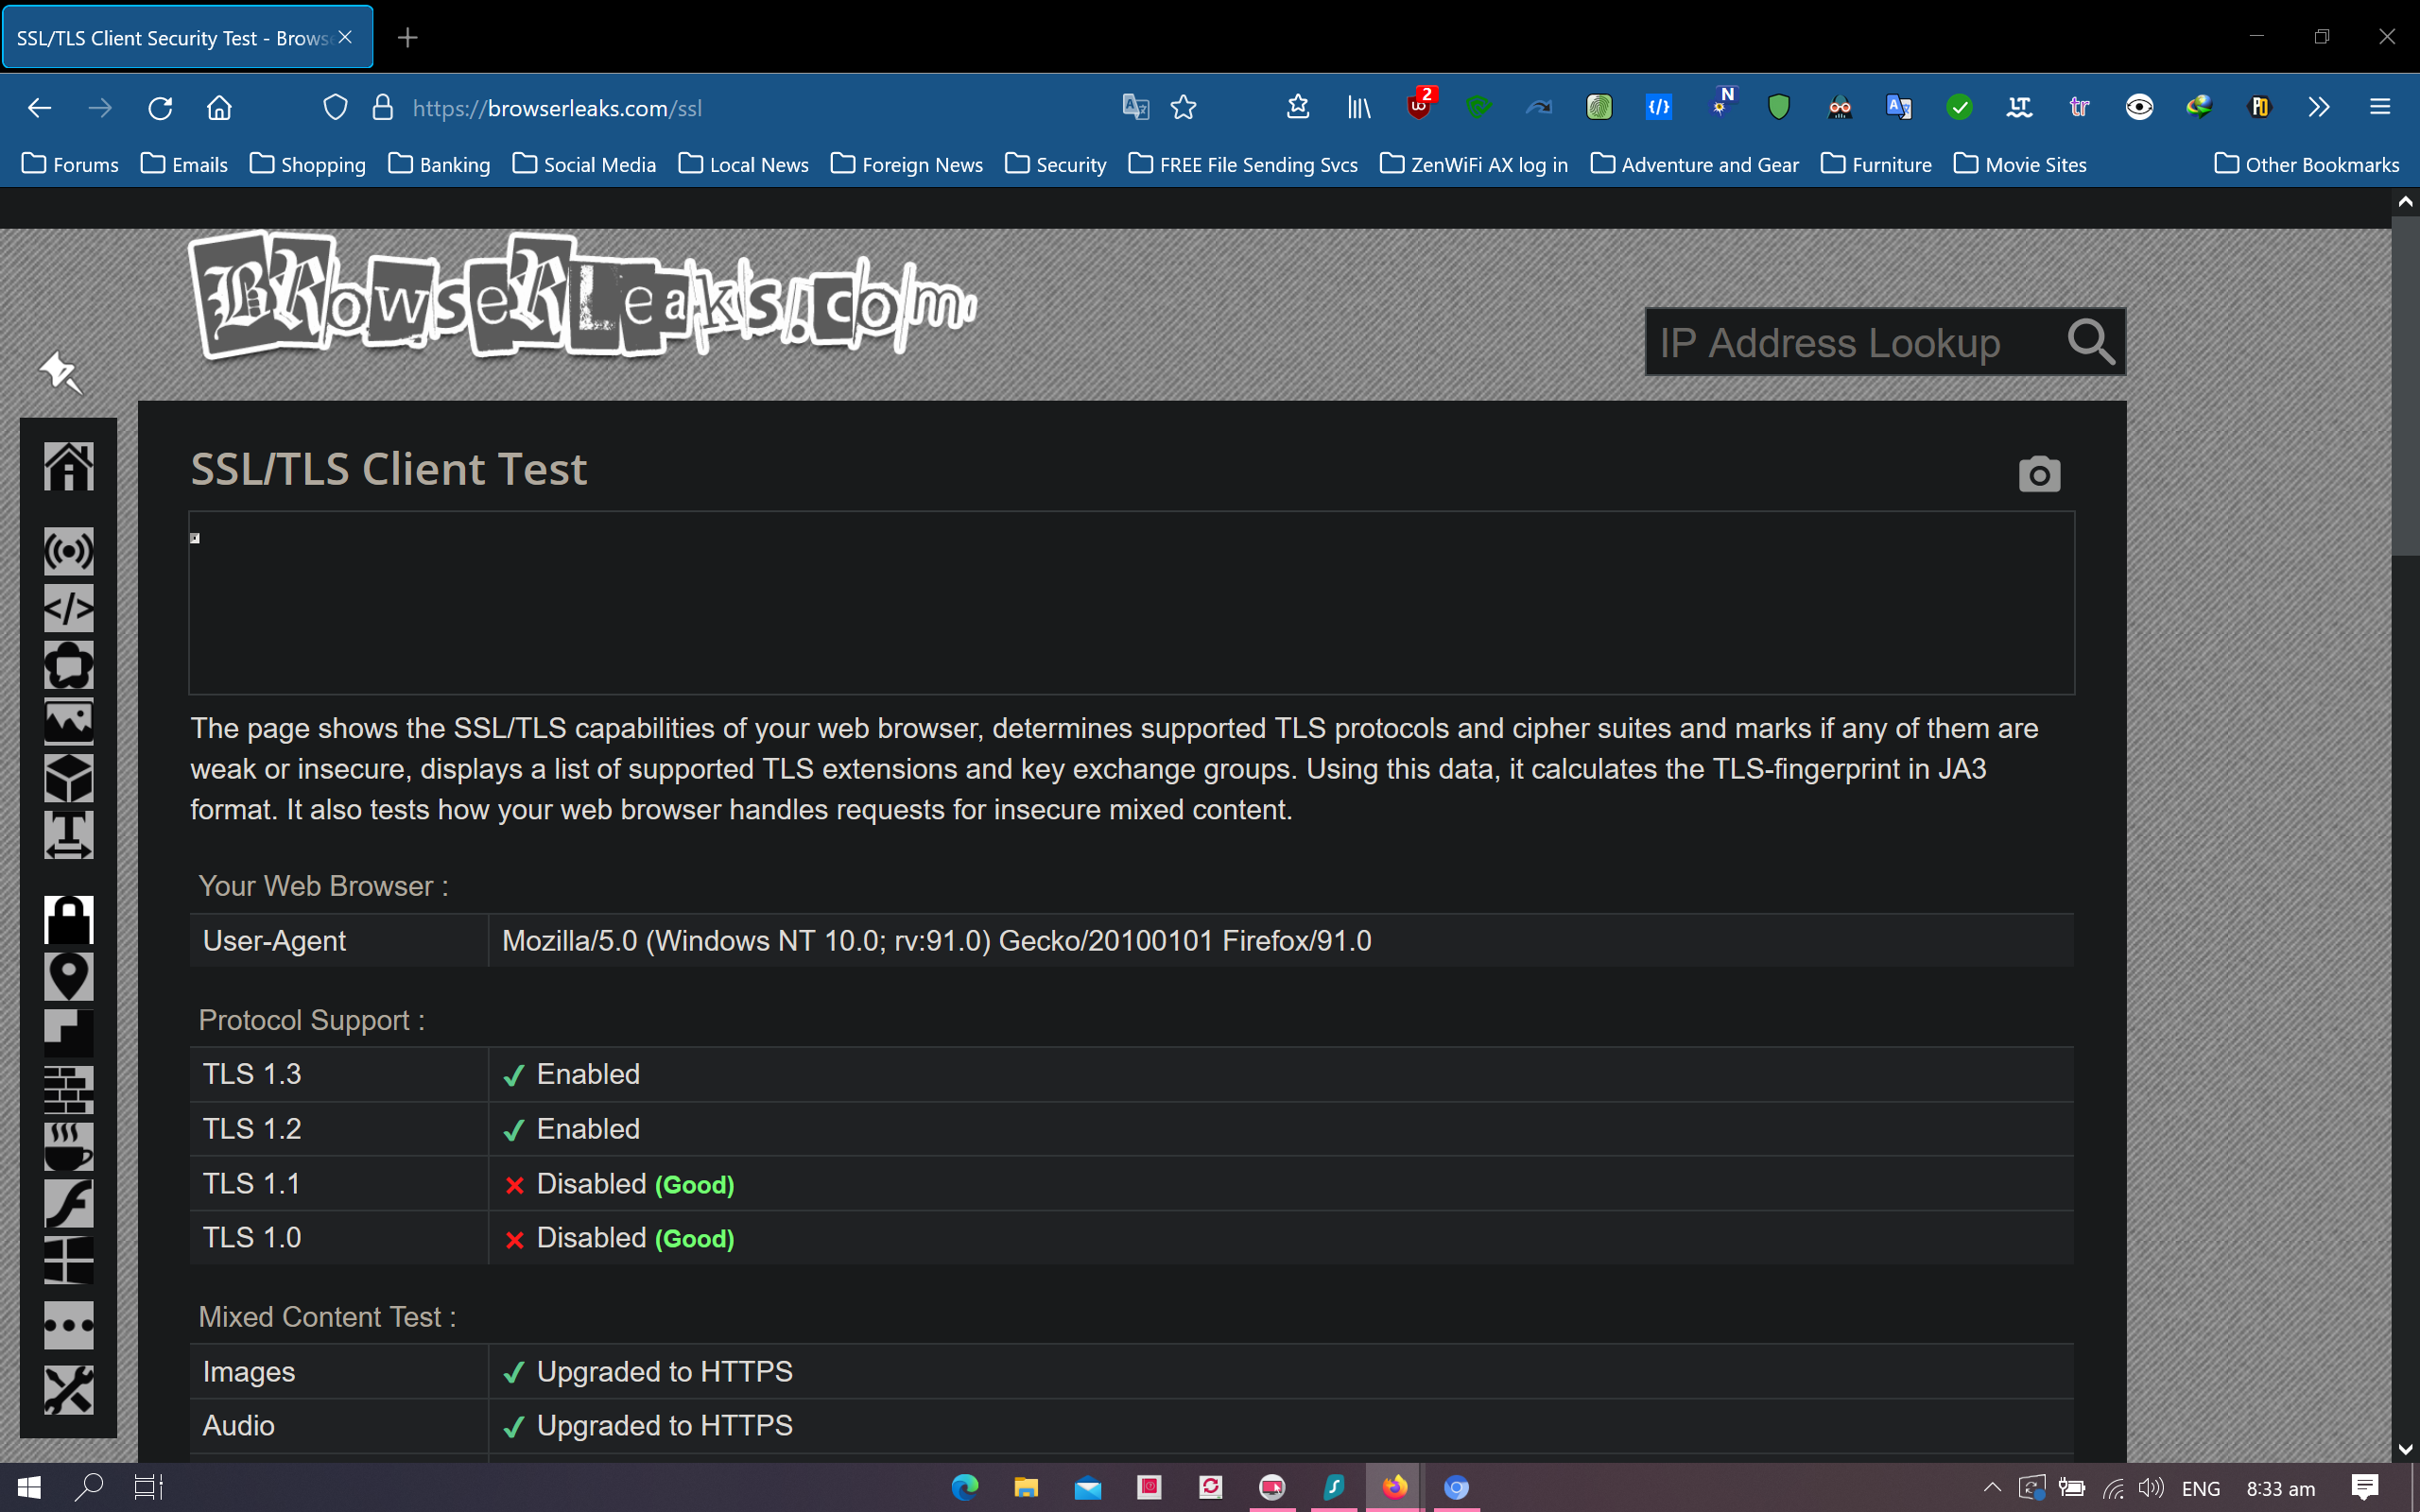Click the uBlock Origin extension icon
This screenshot has width=2420, height=1512.
(1419, 107)
